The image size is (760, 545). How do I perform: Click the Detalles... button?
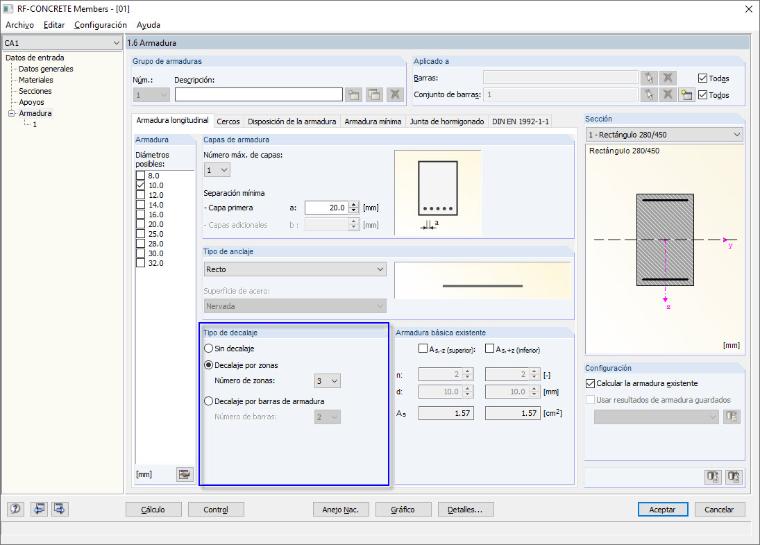(465, 510)
